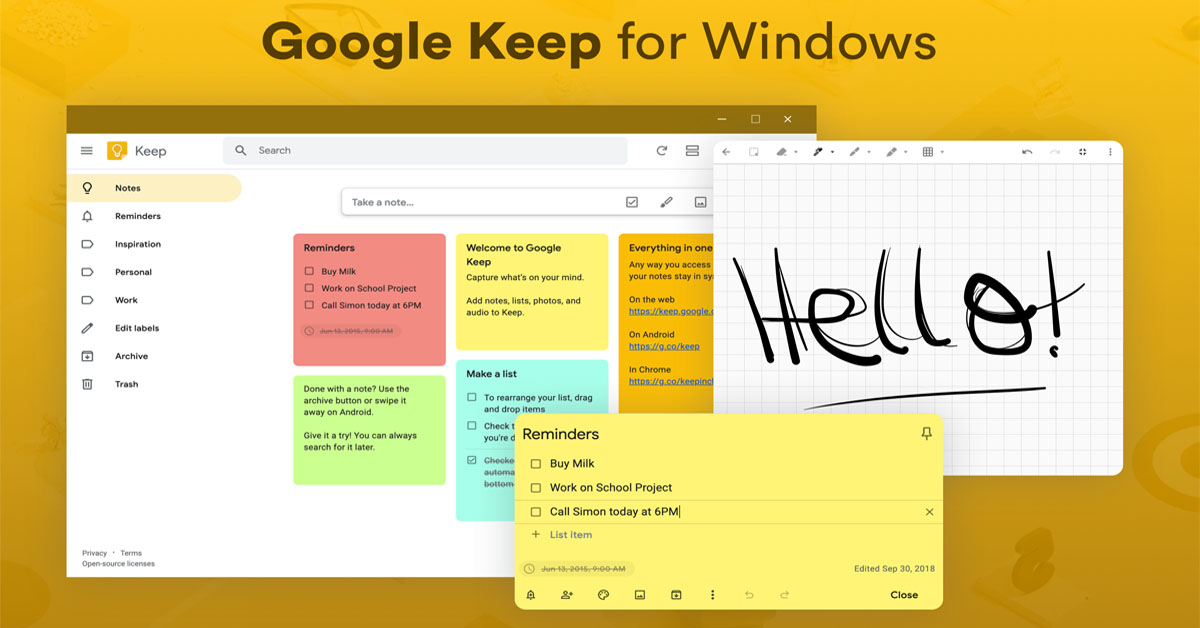Refresh notes with the reload icon
The width and height of the screenshot is (1200, 628).
click(661, 151)
